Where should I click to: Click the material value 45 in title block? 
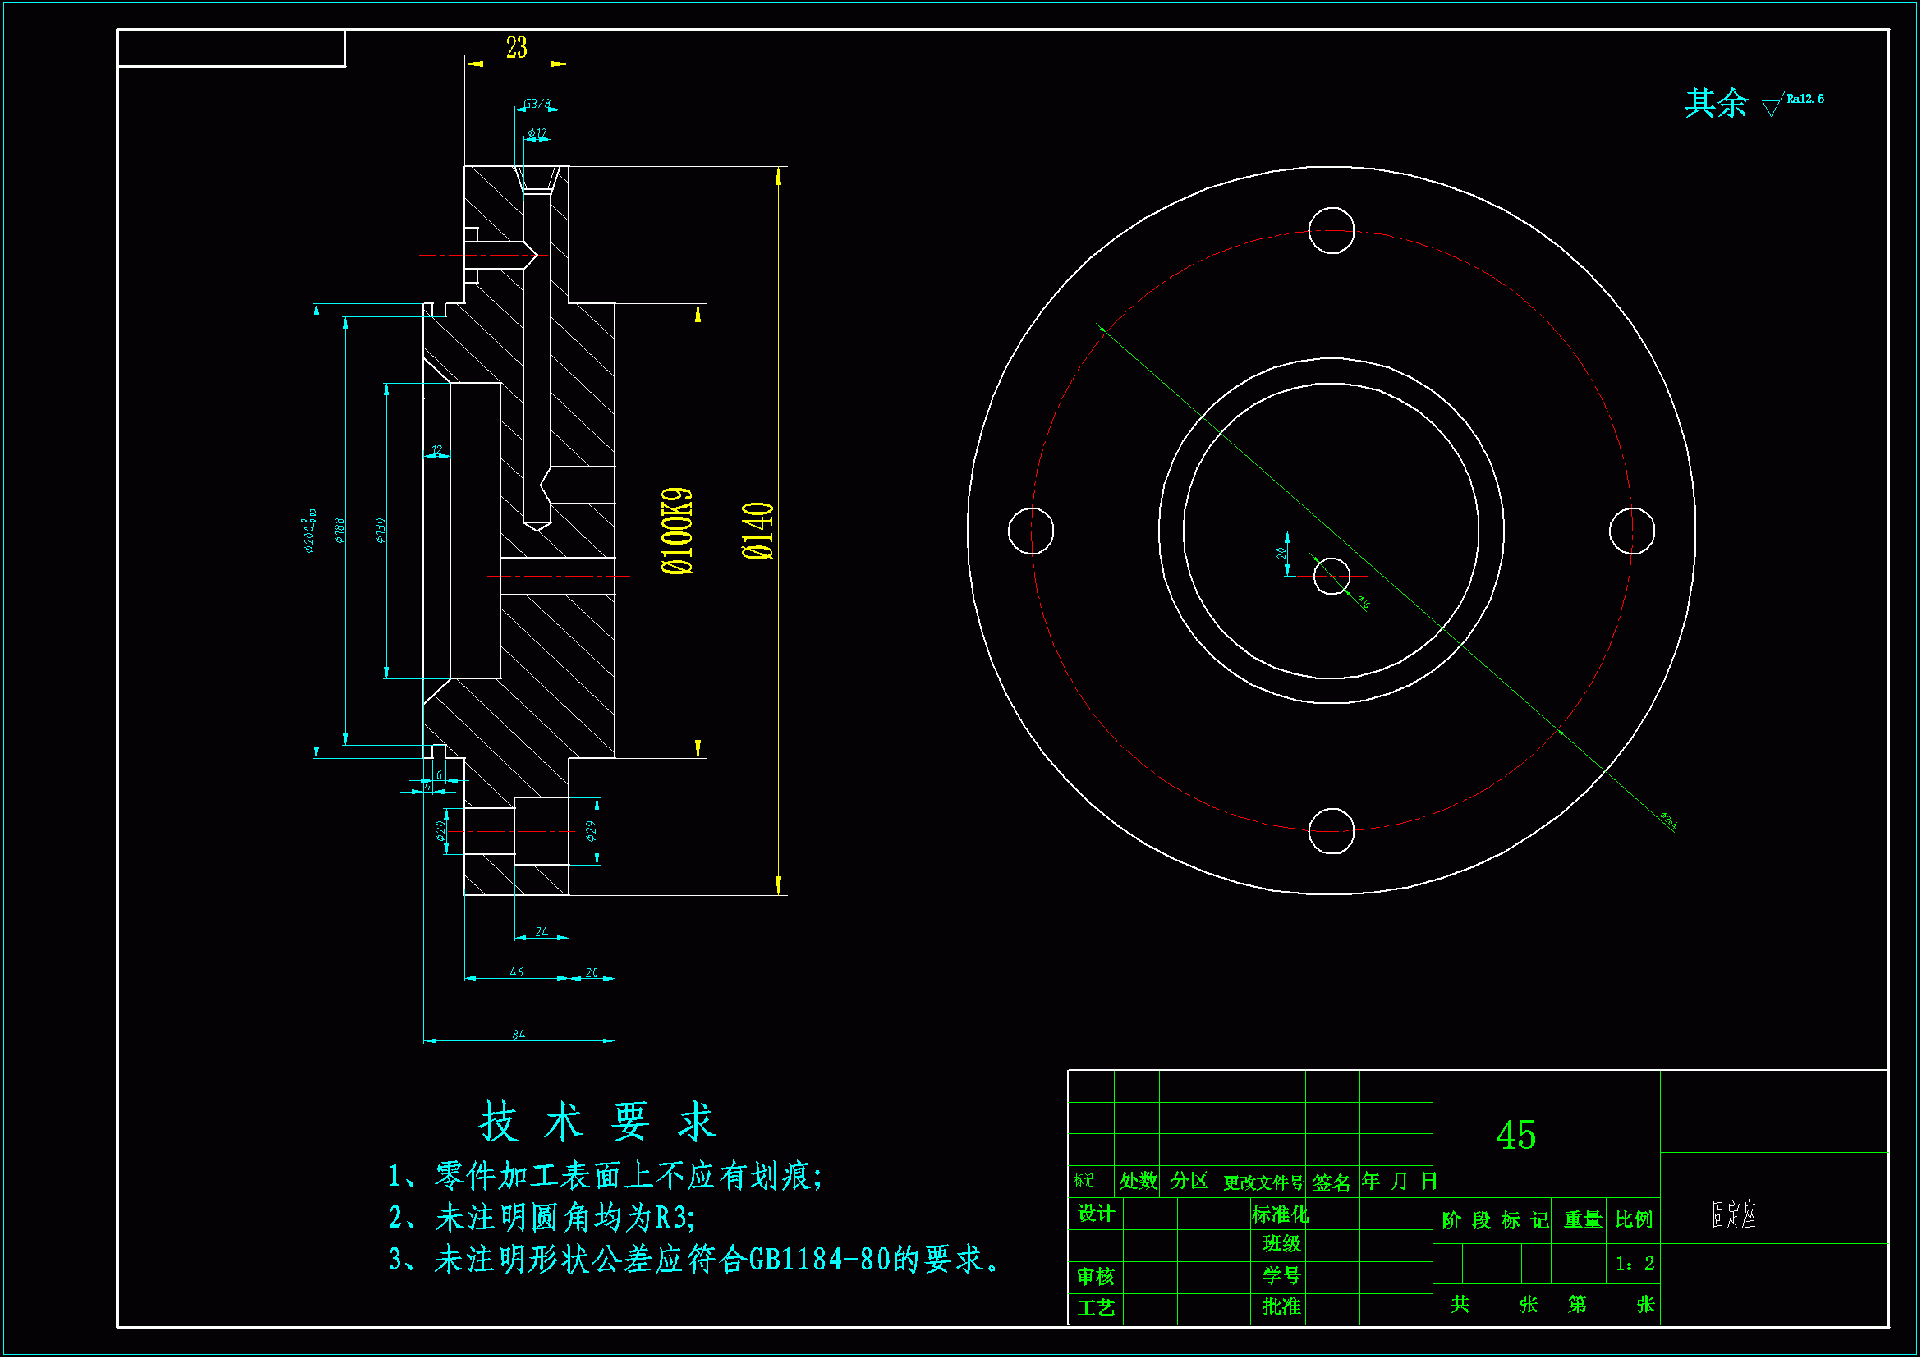pyautogui.click(x=1515, y=1135)
